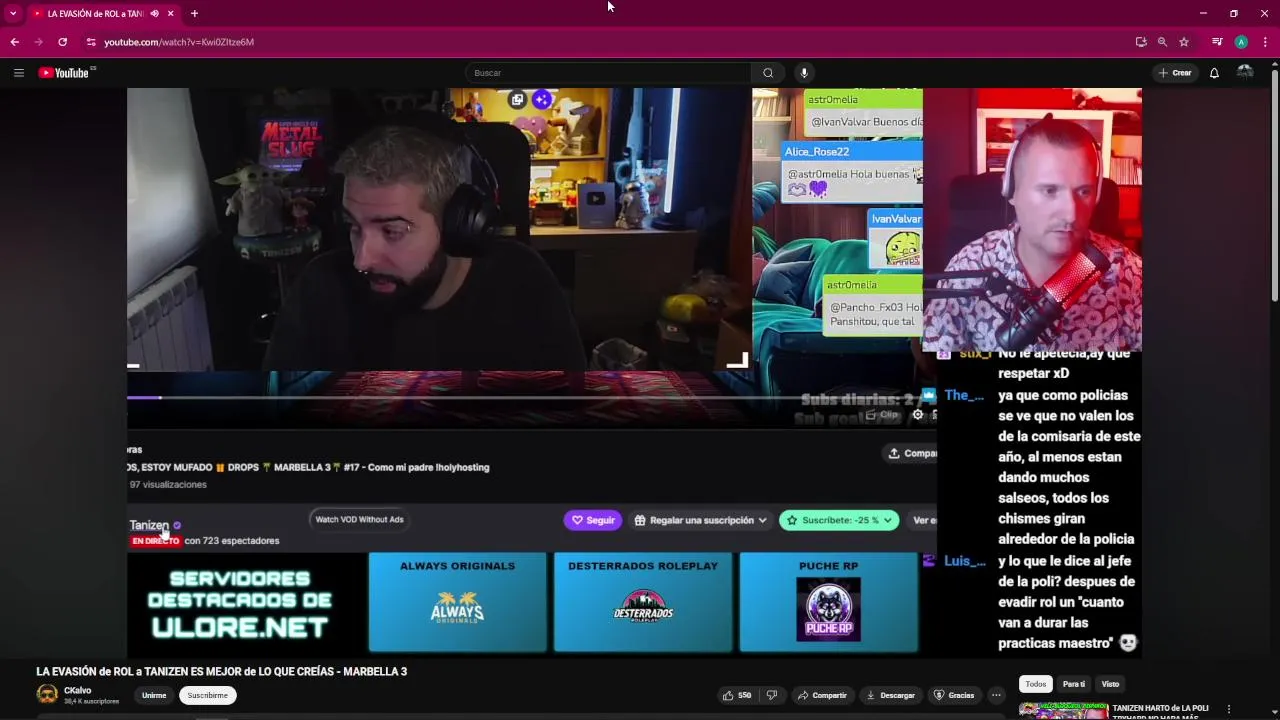
Task: Click the install/cast icon in address bar
Action: point(1141,42)
